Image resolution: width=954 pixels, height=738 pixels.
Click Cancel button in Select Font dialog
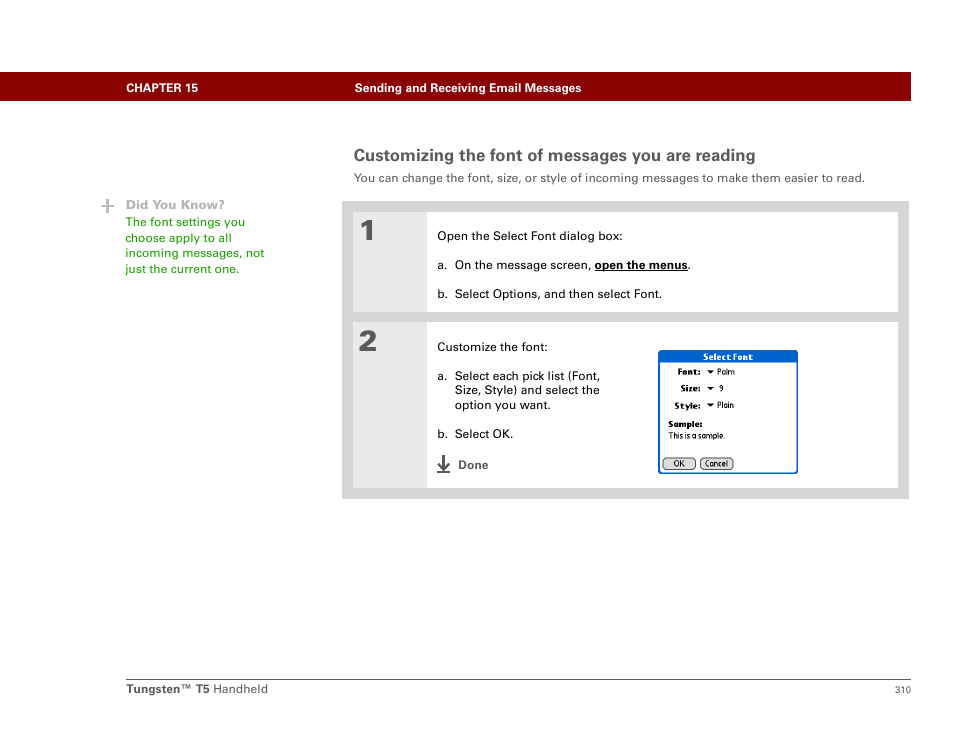717,464
